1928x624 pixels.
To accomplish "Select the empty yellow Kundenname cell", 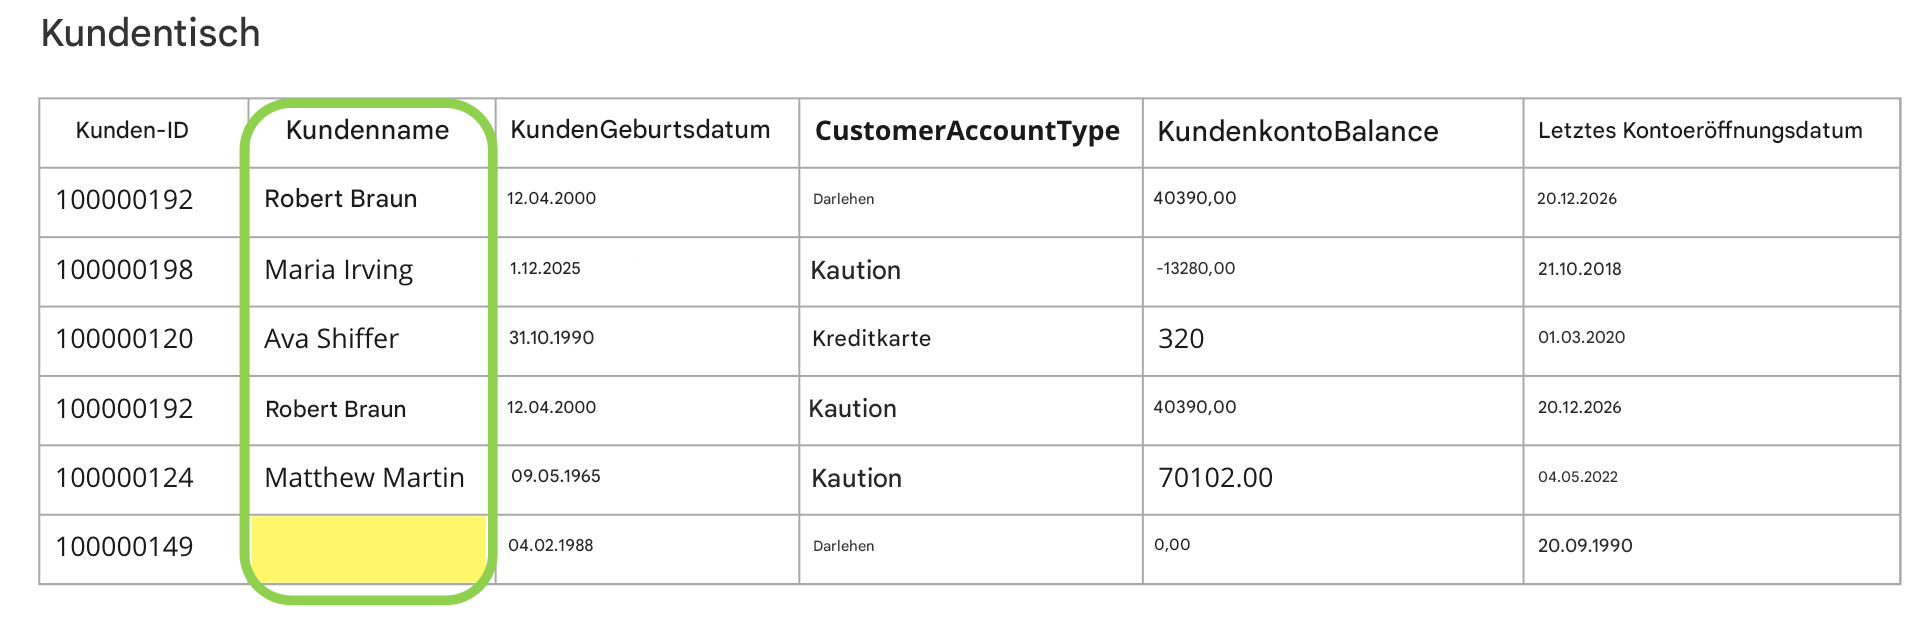I will click(x=369, y=549).
